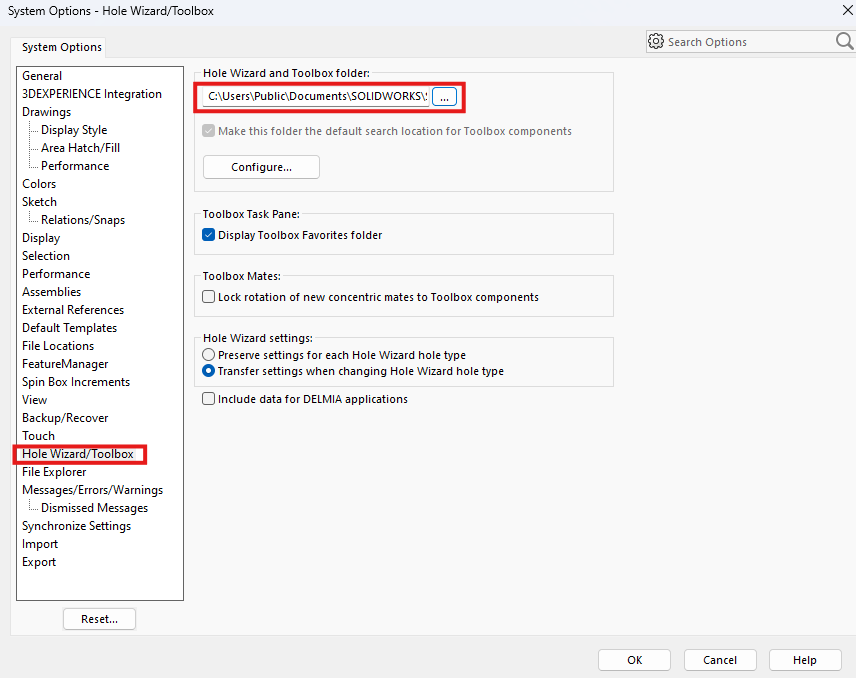Image resolution: width=856 pixels, height=678 pixels.
Task: Open Synchronize Settings options
Action: (x=76, y=526)
